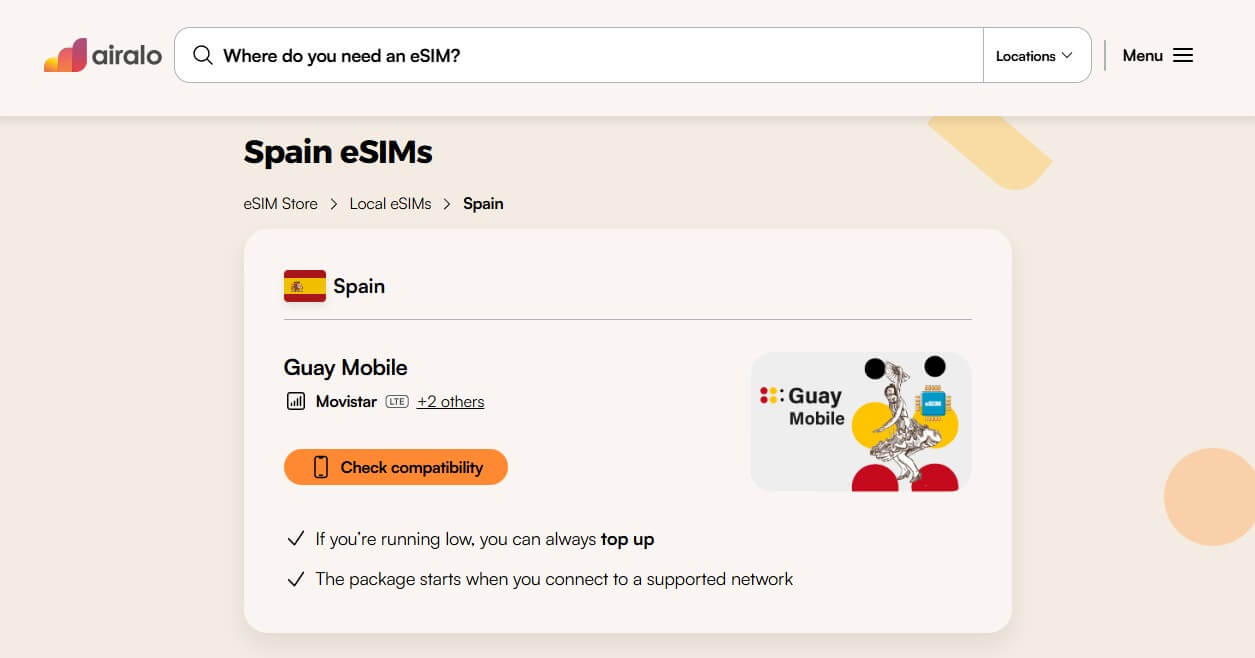Expand the Locations chevron arrow
The image size is (1255, 658).
click(1067, 55)
